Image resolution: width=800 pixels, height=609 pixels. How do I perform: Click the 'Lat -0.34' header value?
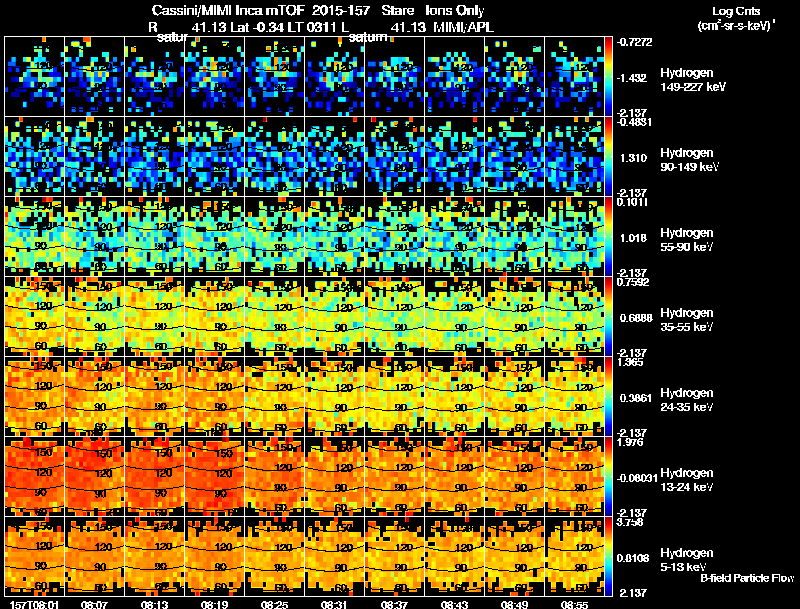pyautogui.click(x=258, y=27)
